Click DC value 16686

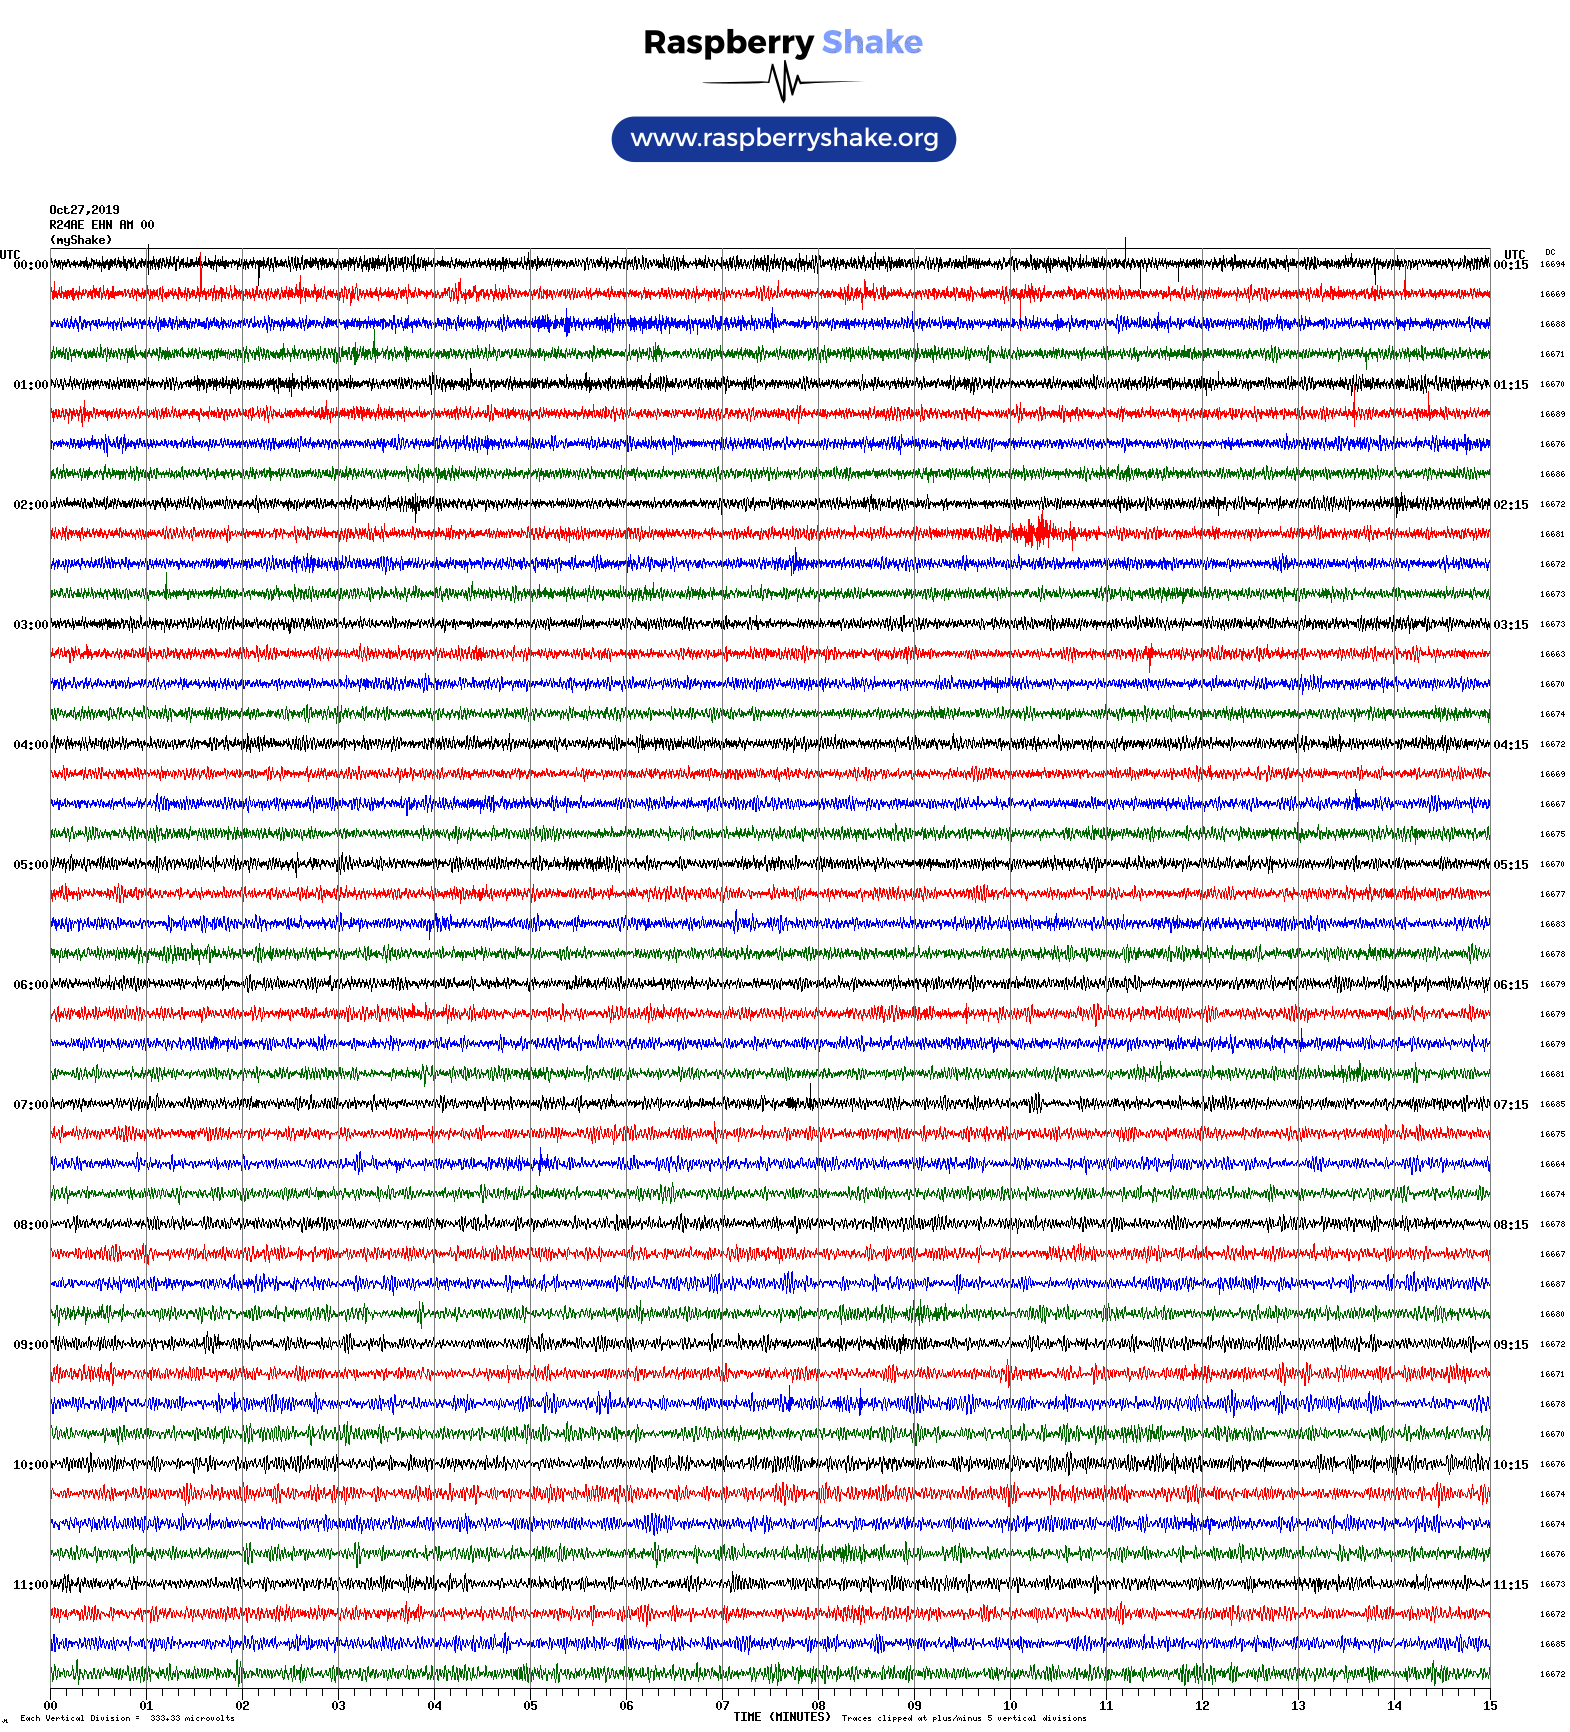[x=1552, y=474]
